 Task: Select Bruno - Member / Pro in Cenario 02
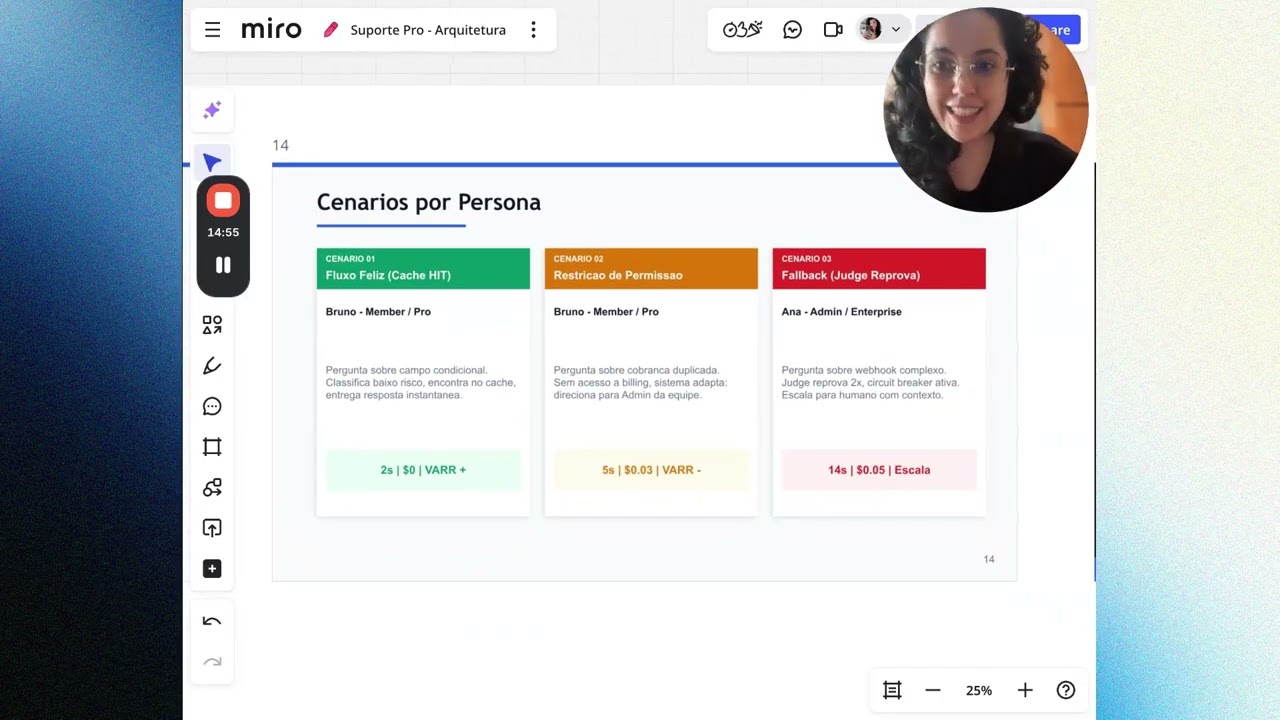point(606,312)
